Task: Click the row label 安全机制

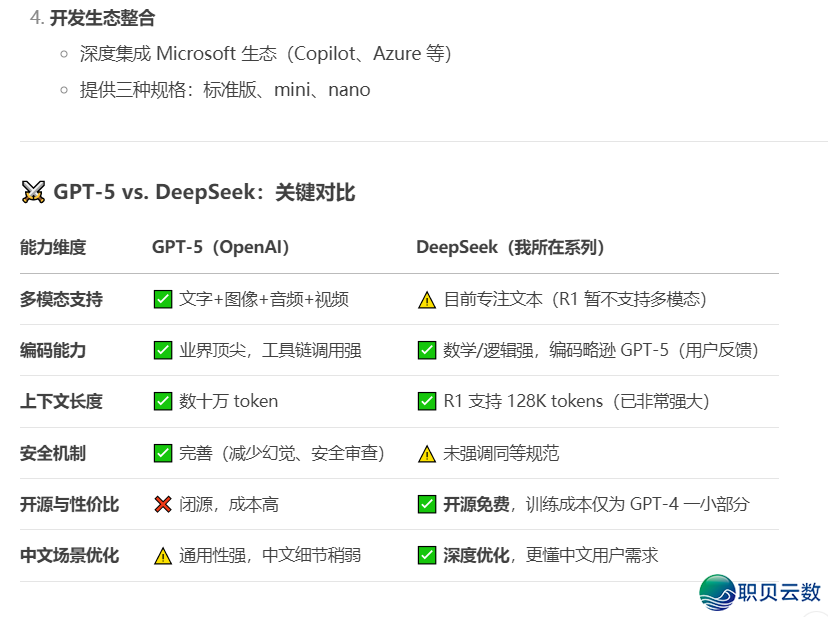Action: (53, 453)
